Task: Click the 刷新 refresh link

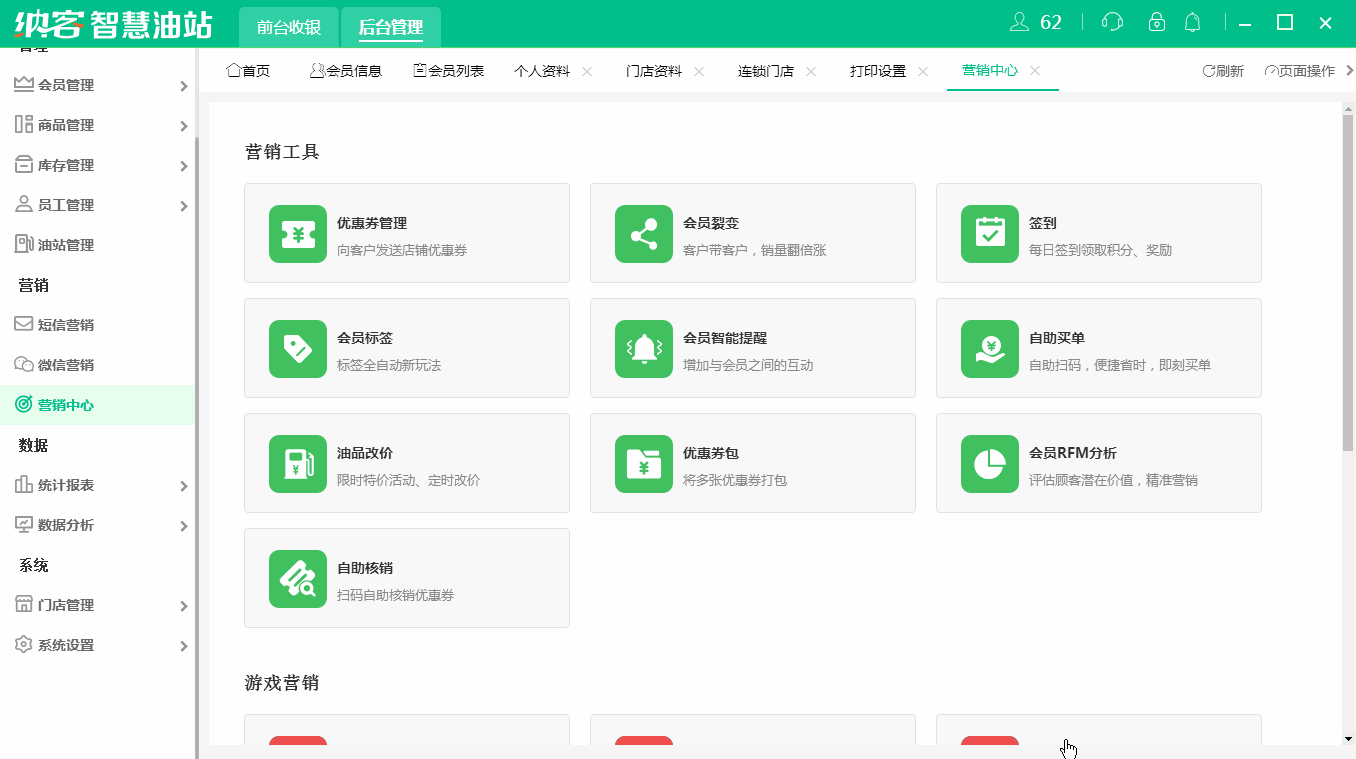Action: pos(1222,71)
